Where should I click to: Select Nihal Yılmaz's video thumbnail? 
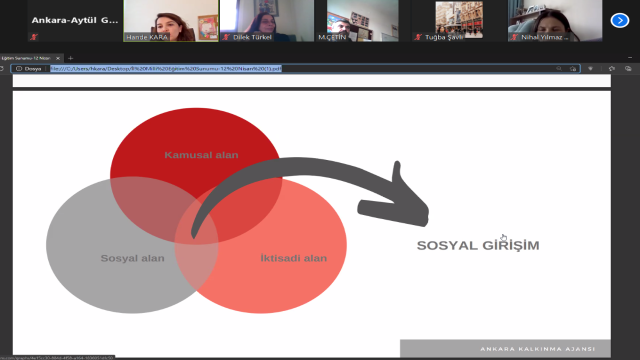coord(555,20)
